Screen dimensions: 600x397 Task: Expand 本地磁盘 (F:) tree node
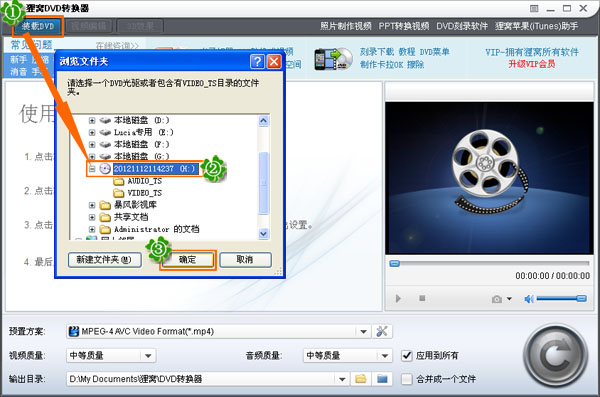[x=92, y=144]
